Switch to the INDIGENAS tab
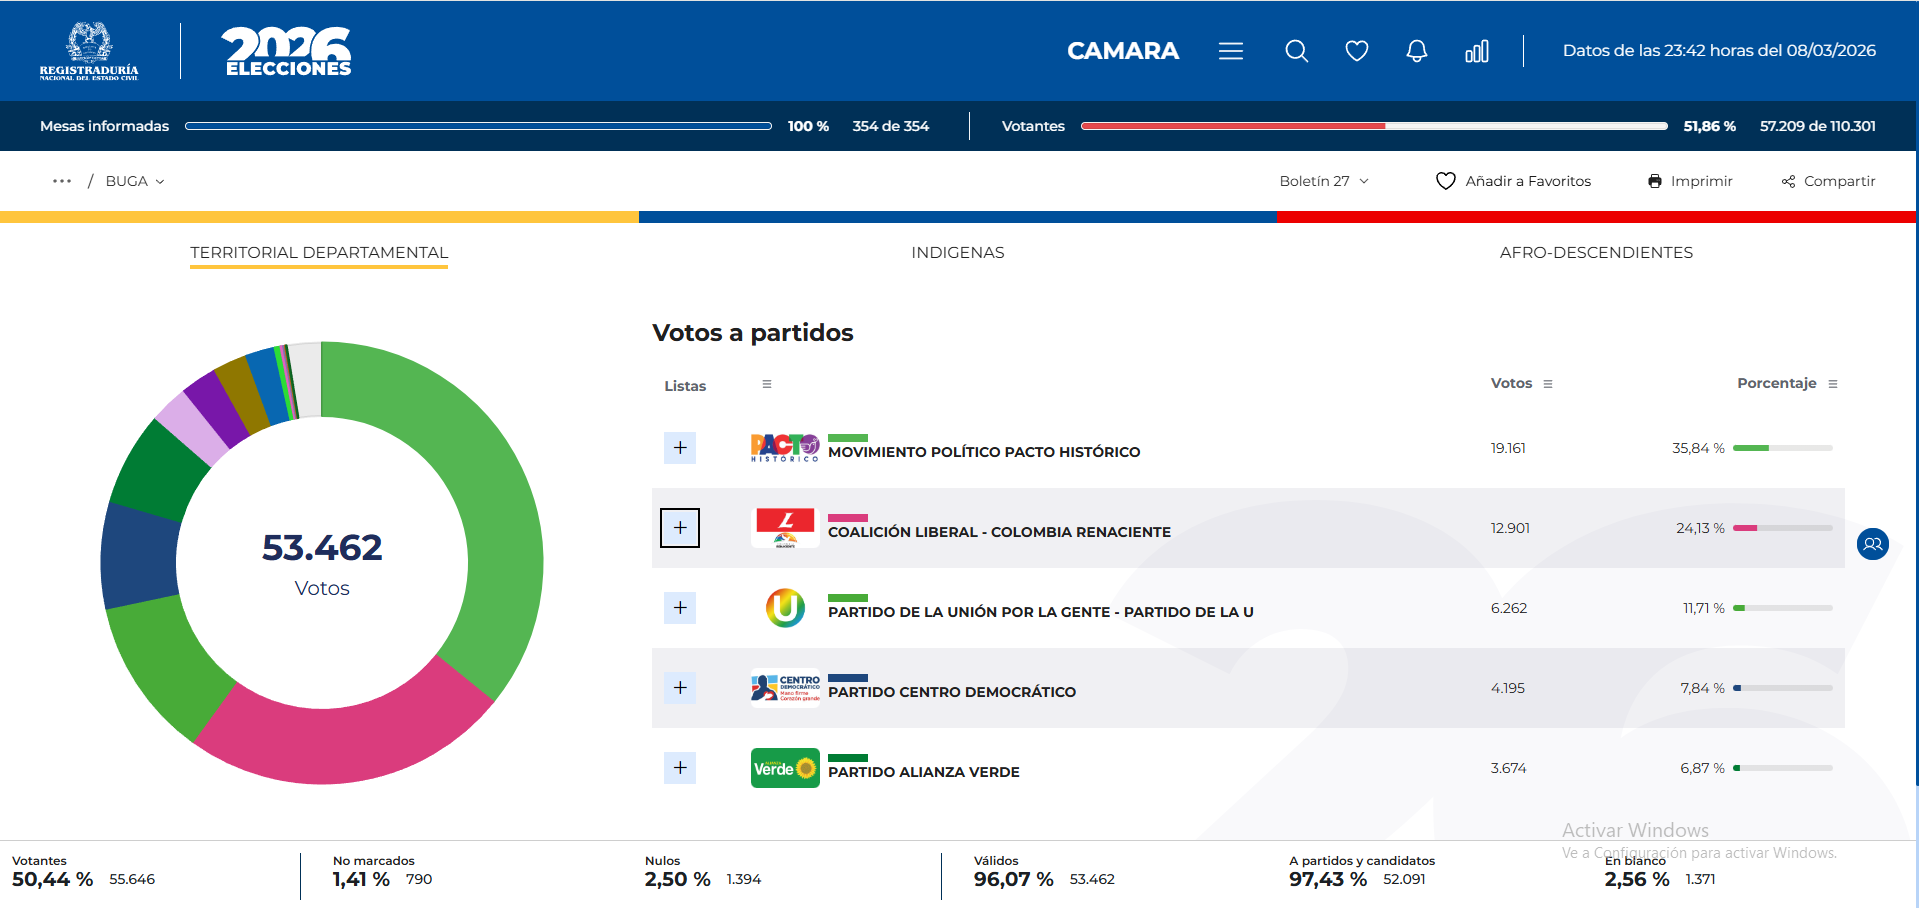Image resolution: width=1919 pixels, height=908 pixels. point(957,253)
